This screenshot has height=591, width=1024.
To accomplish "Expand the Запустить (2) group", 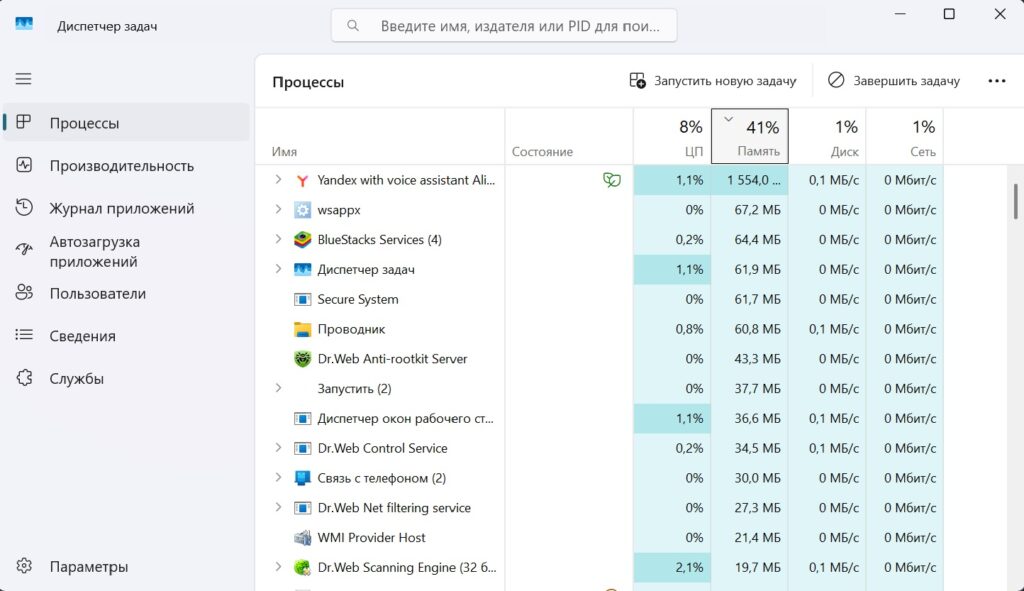I will [278, 388].
